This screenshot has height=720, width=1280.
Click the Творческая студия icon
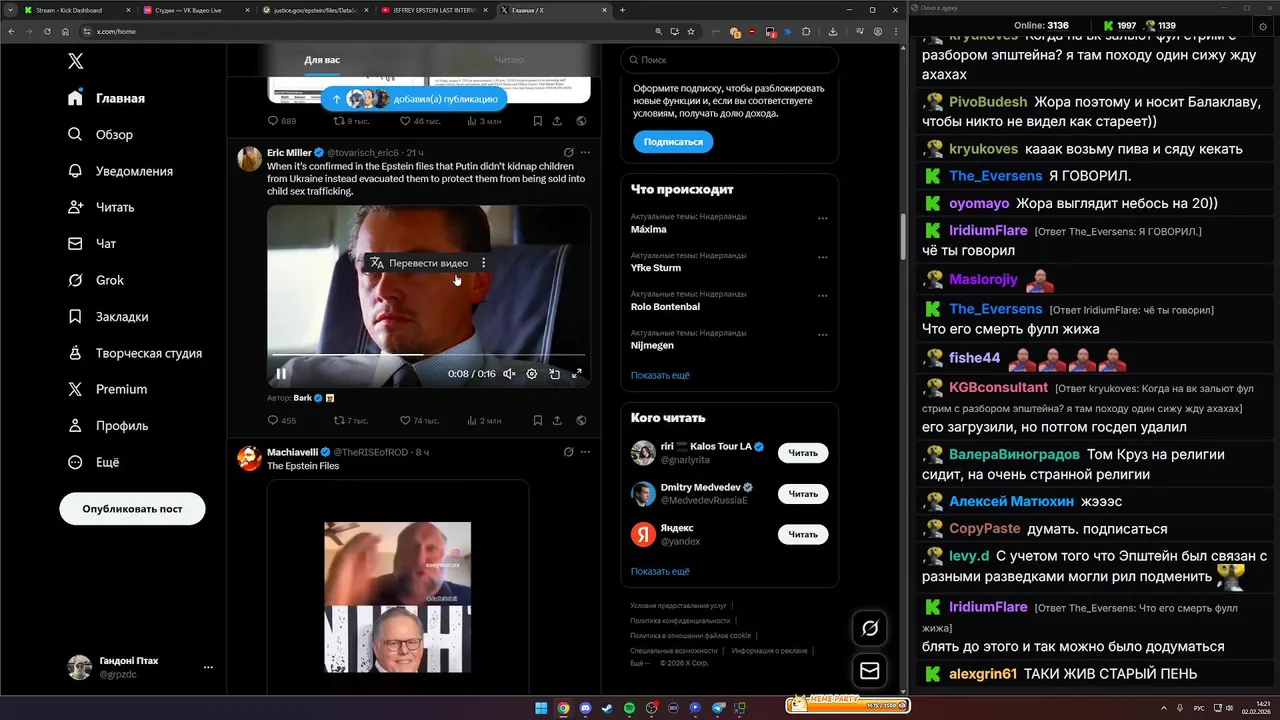point(75,353)
